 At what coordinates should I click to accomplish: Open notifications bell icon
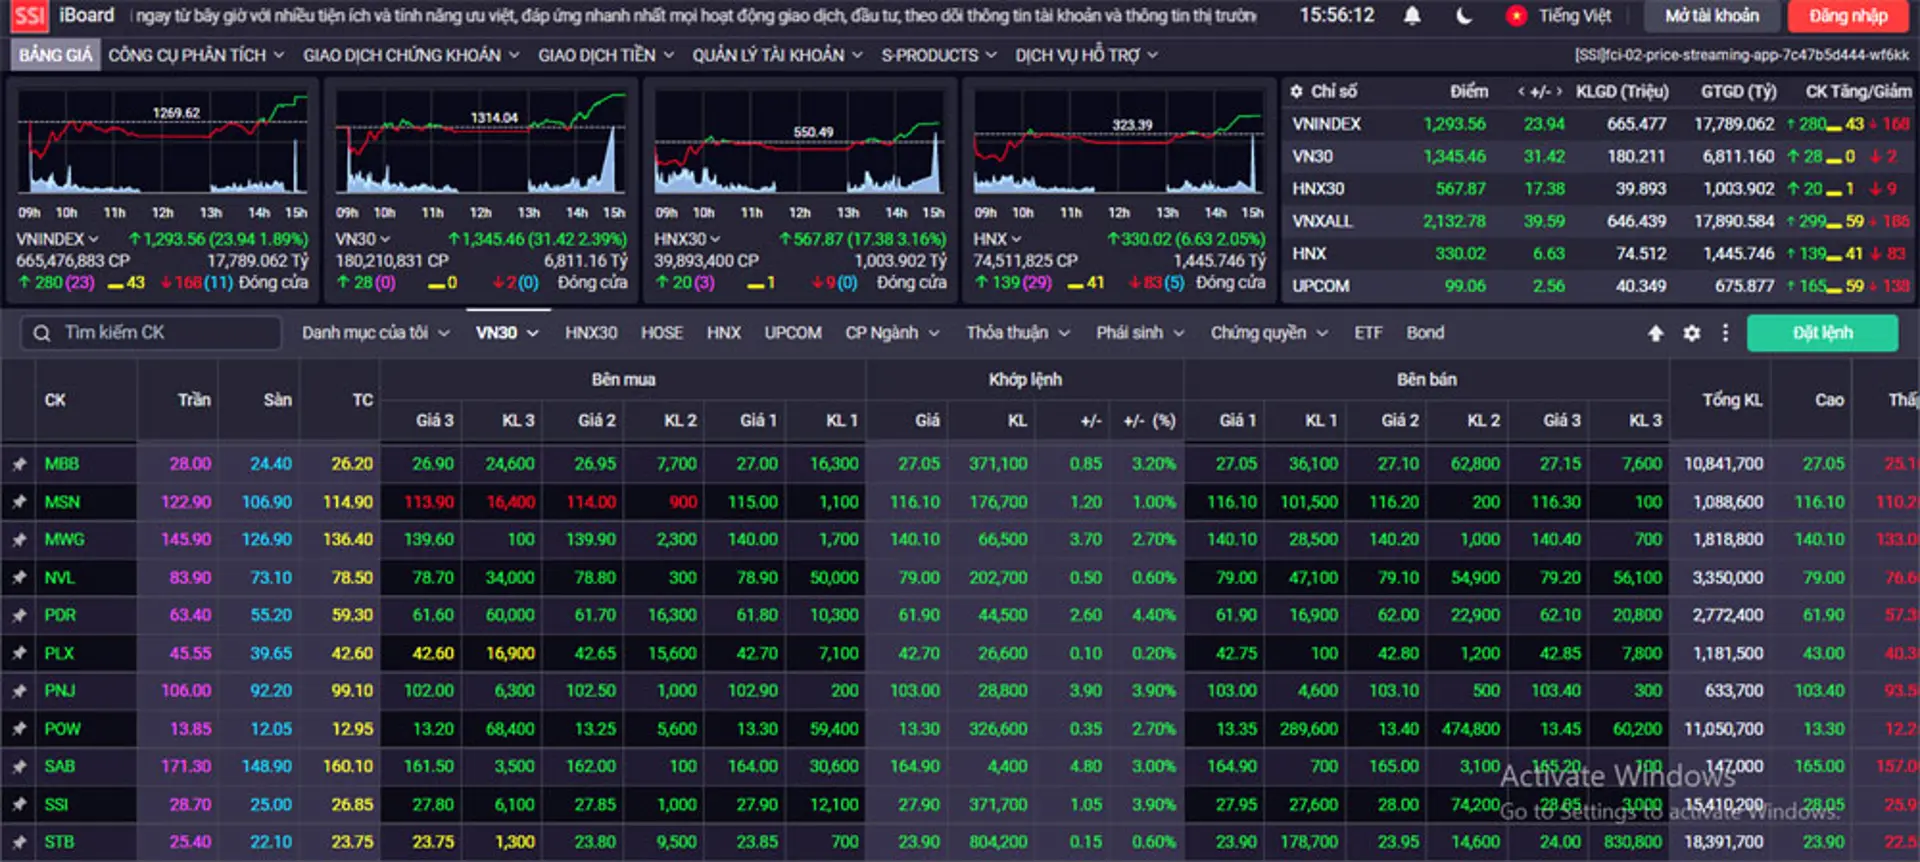click(1412, 16)
